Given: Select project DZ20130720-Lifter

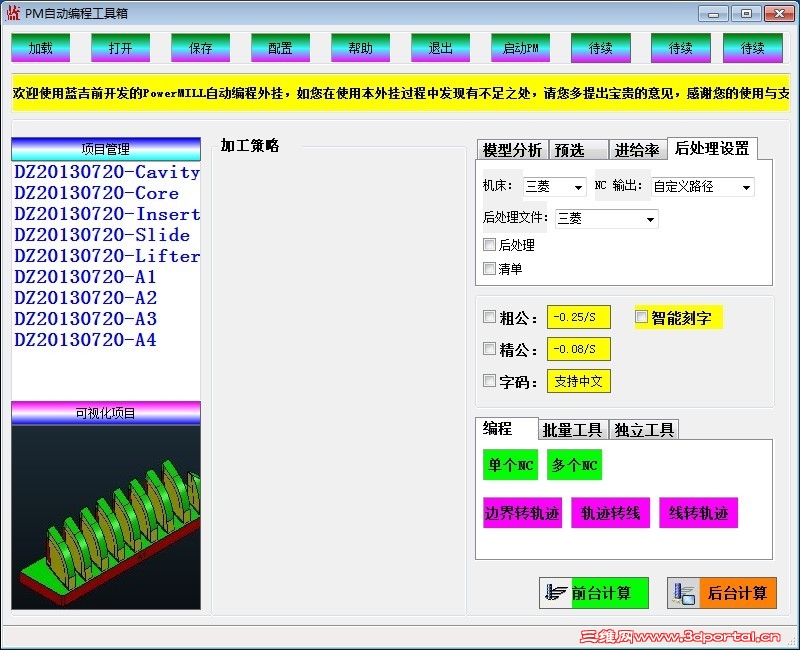Looking at the screenshot, I should [107, 256].
